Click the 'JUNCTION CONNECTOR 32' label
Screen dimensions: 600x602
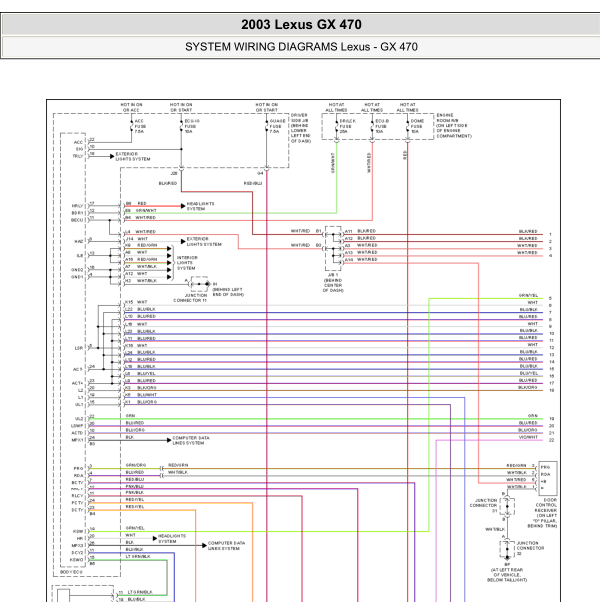pos(530,548)
